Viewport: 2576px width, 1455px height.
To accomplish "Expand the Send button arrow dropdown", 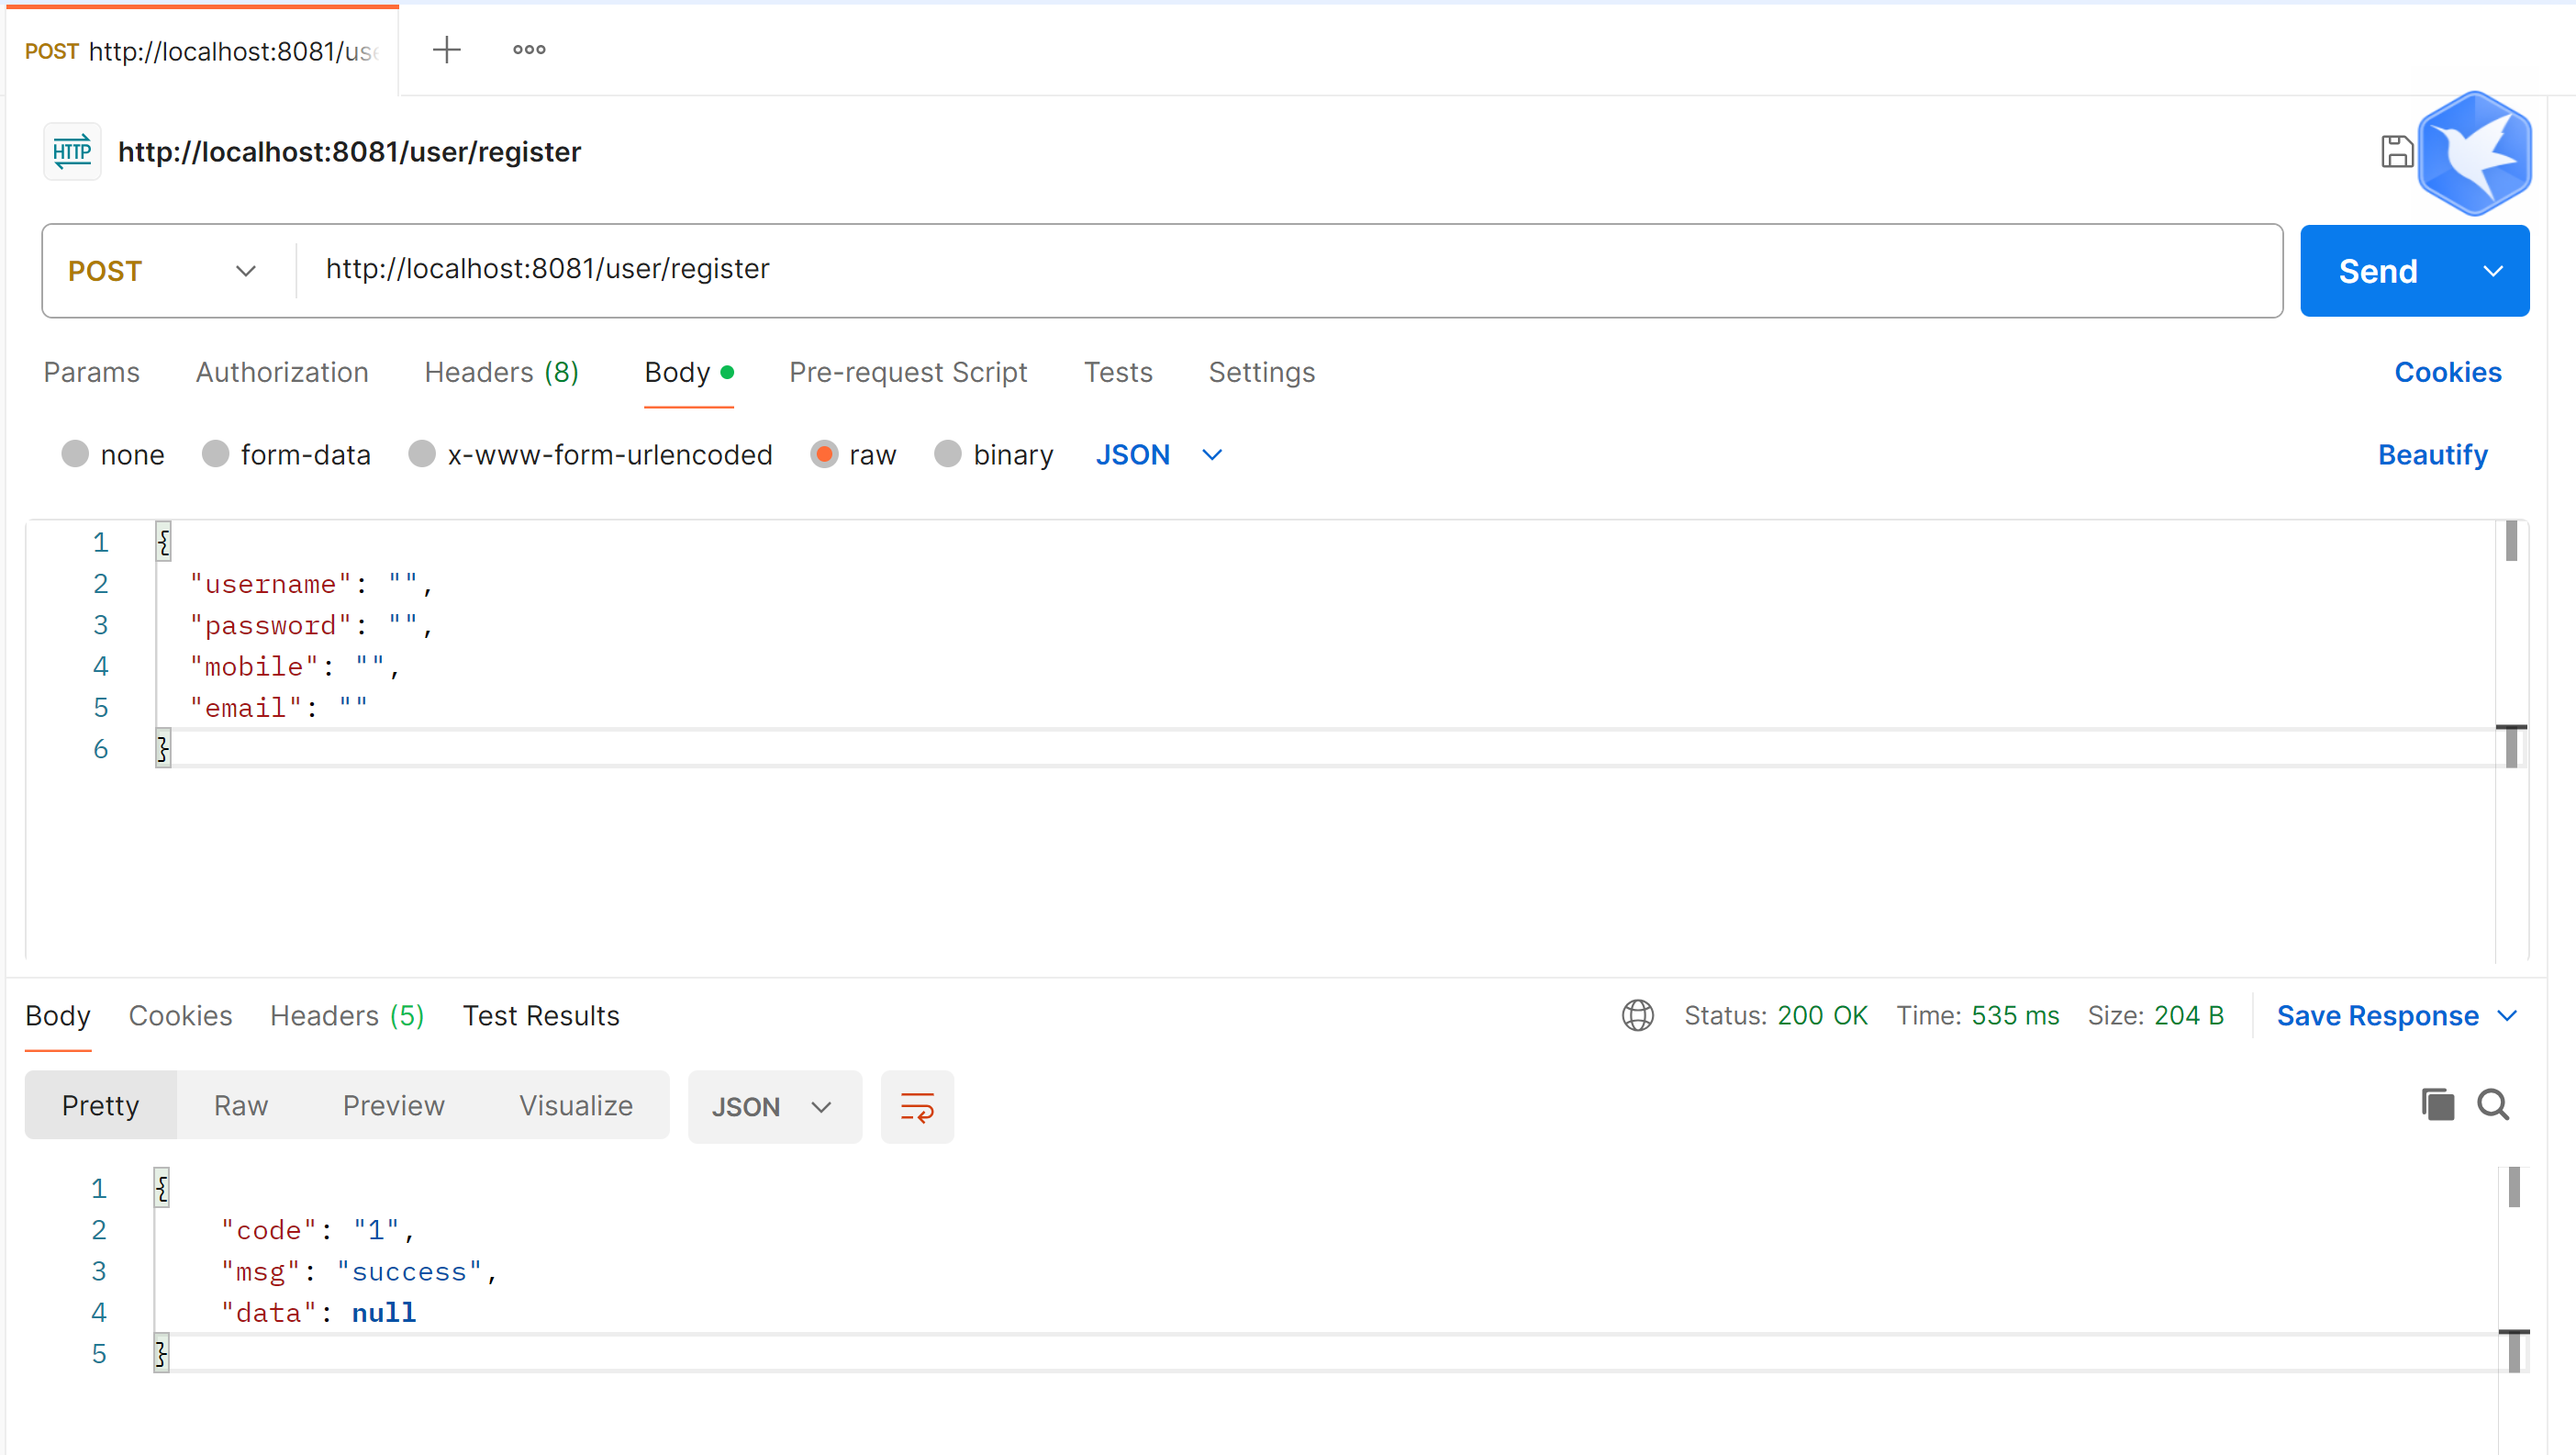I will click(2492, 271).
